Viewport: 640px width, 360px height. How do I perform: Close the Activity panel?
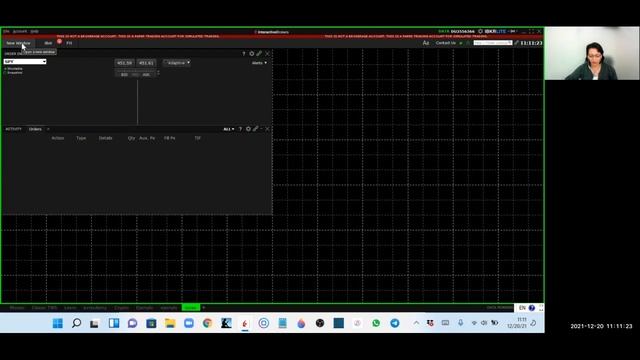(x=267, y=129)
